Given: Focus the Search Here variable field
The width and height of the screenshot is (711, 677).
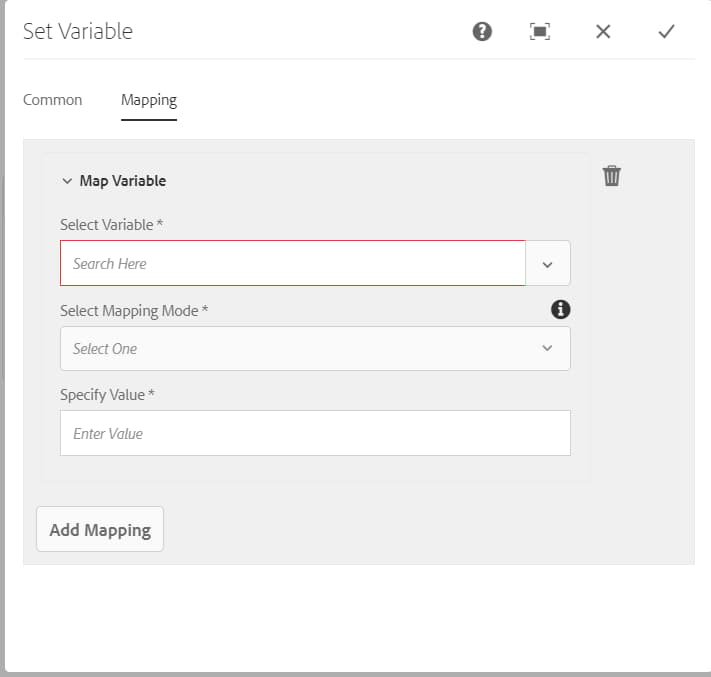Looking at the screenshot, I should 292,264.
